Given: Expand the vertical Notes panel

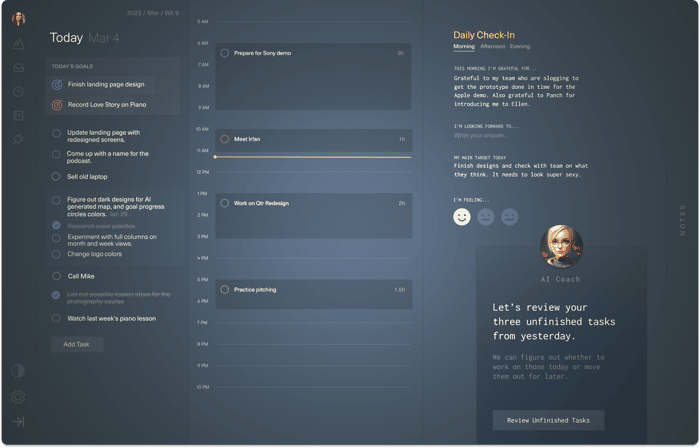Looking at the screenshot, I should (x=682, y=220).
